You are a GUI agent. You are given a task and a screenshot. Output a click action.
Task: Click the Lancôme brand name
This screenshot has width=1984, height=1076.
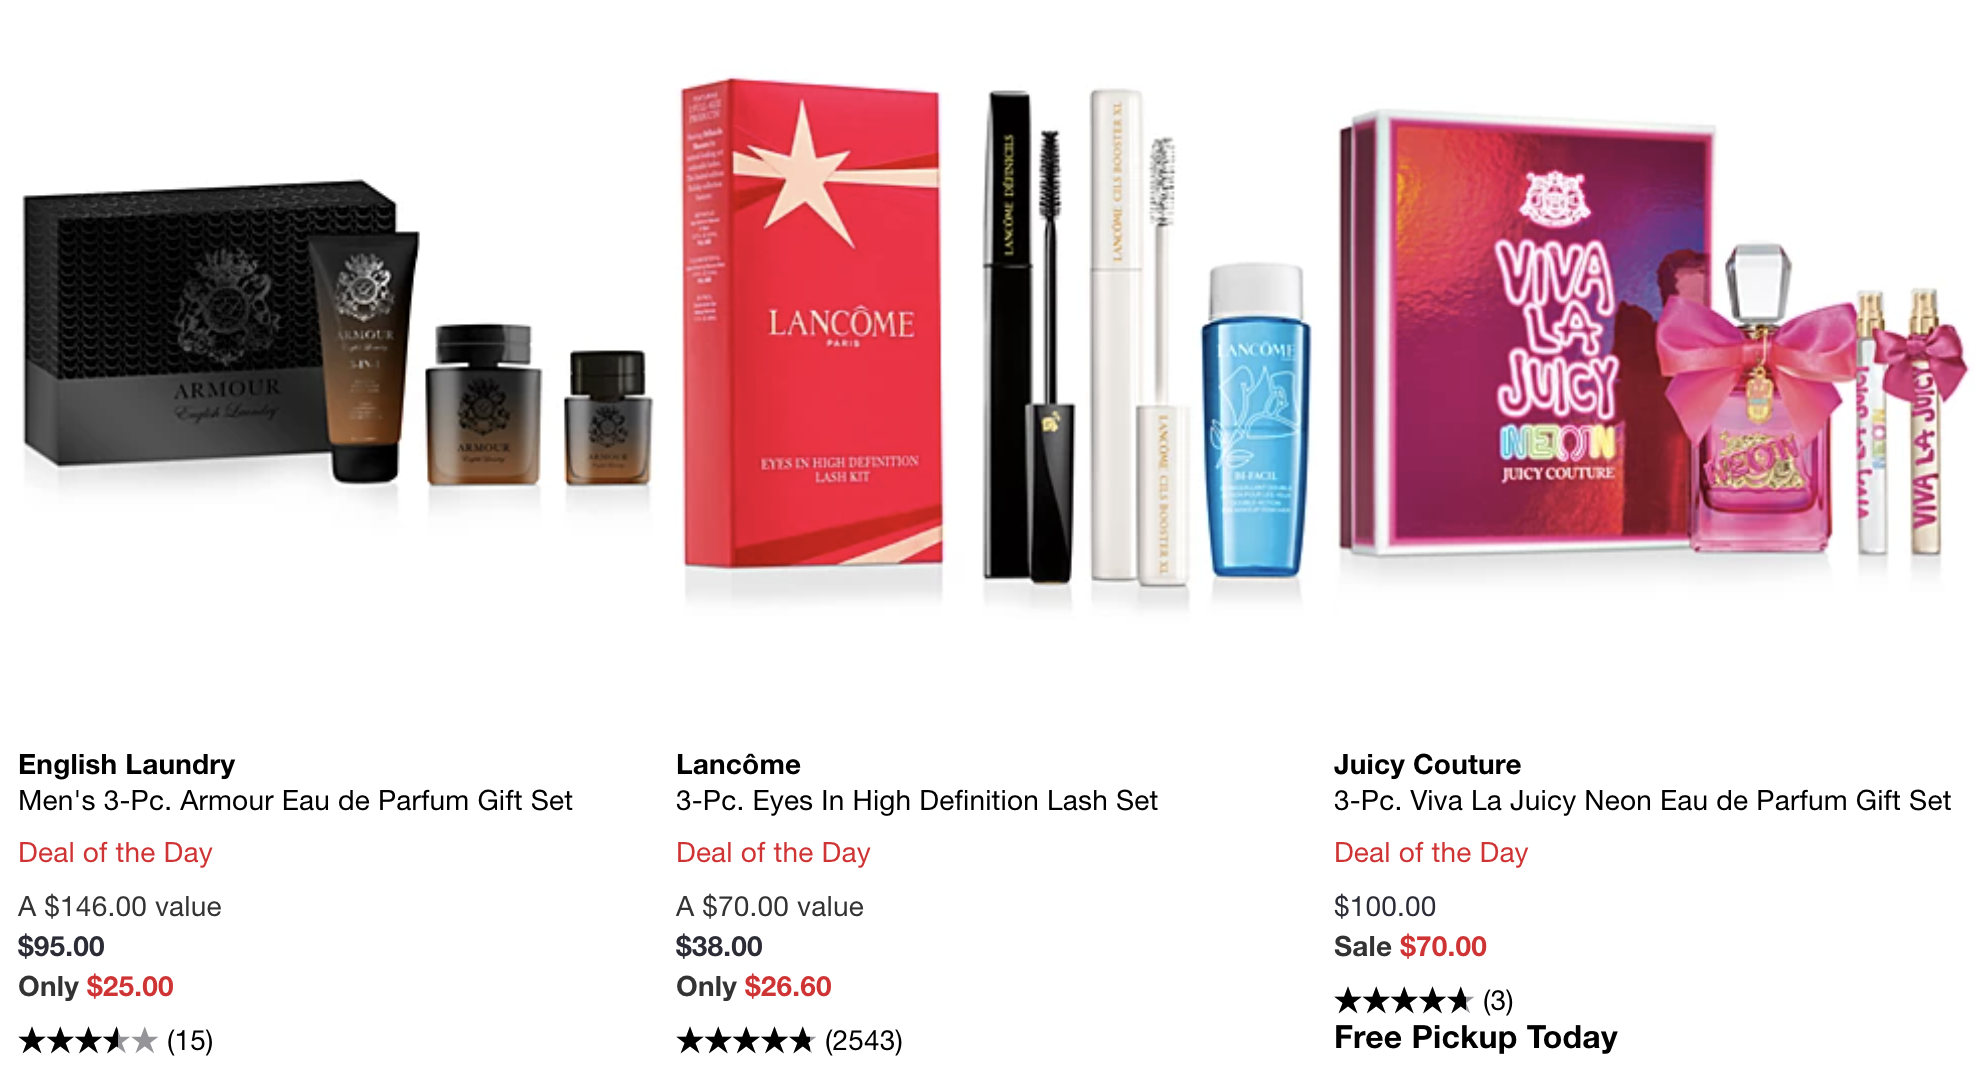tap(738, 765)
